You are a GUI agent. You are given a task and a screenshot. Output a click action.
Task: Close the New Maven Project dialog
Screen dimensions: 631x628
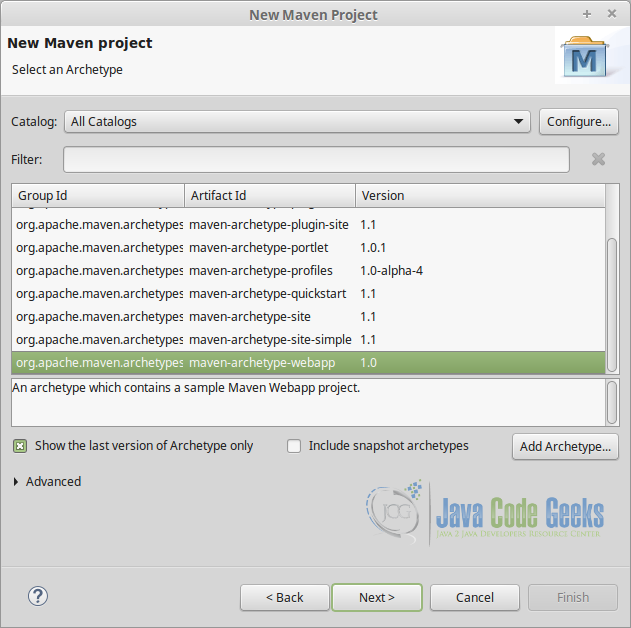tap(612, 14)
